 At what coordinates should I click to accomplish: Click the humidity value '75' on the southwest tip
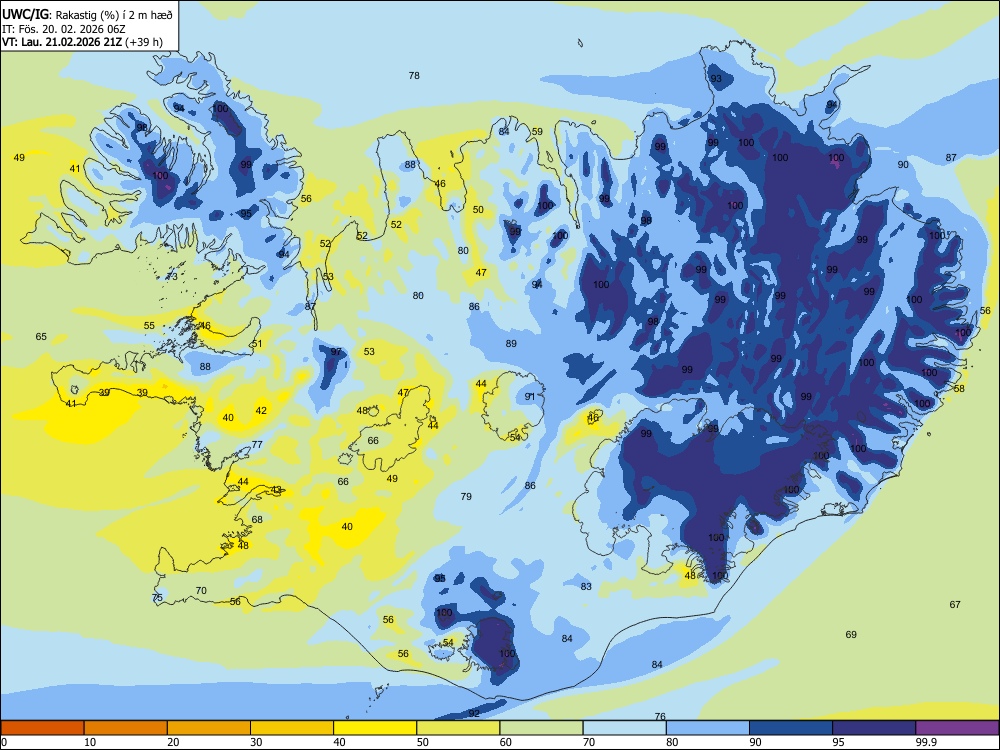157,598
